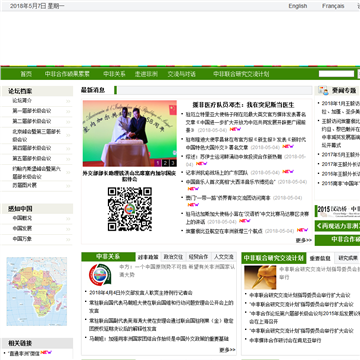This screenshot has width=360, height=360.
Task: Open the 再现活力非洲 green banner
Action: point(337,226)
